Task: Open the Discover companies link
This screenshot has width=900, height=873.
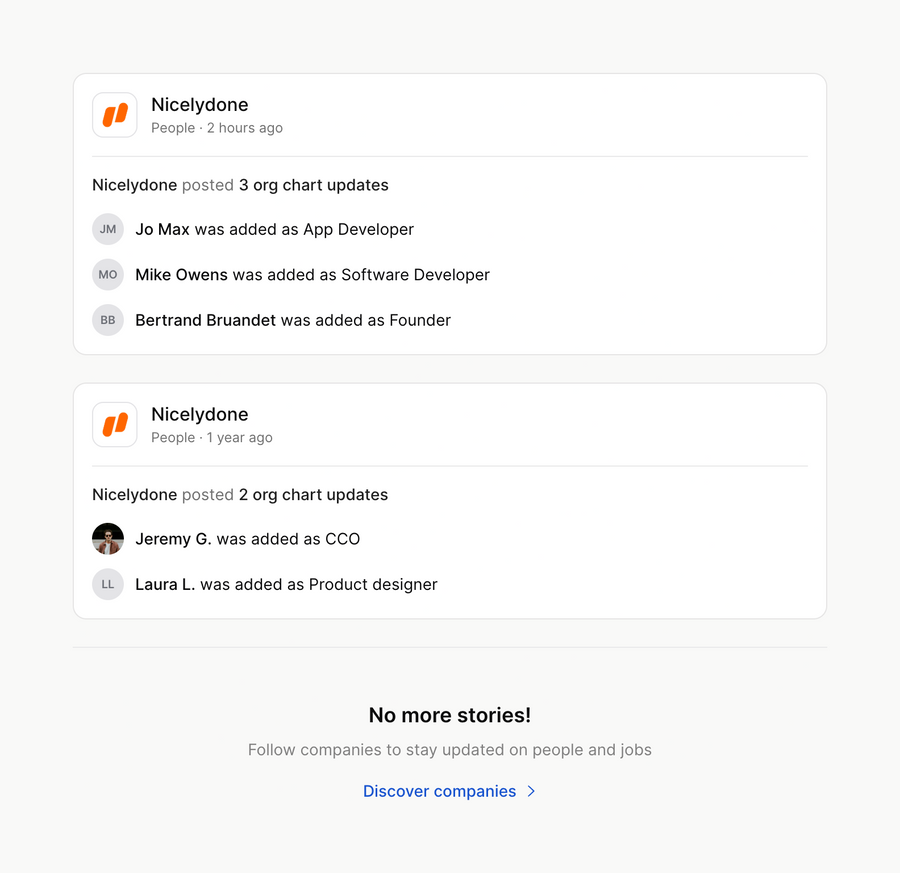Action: 440,791
